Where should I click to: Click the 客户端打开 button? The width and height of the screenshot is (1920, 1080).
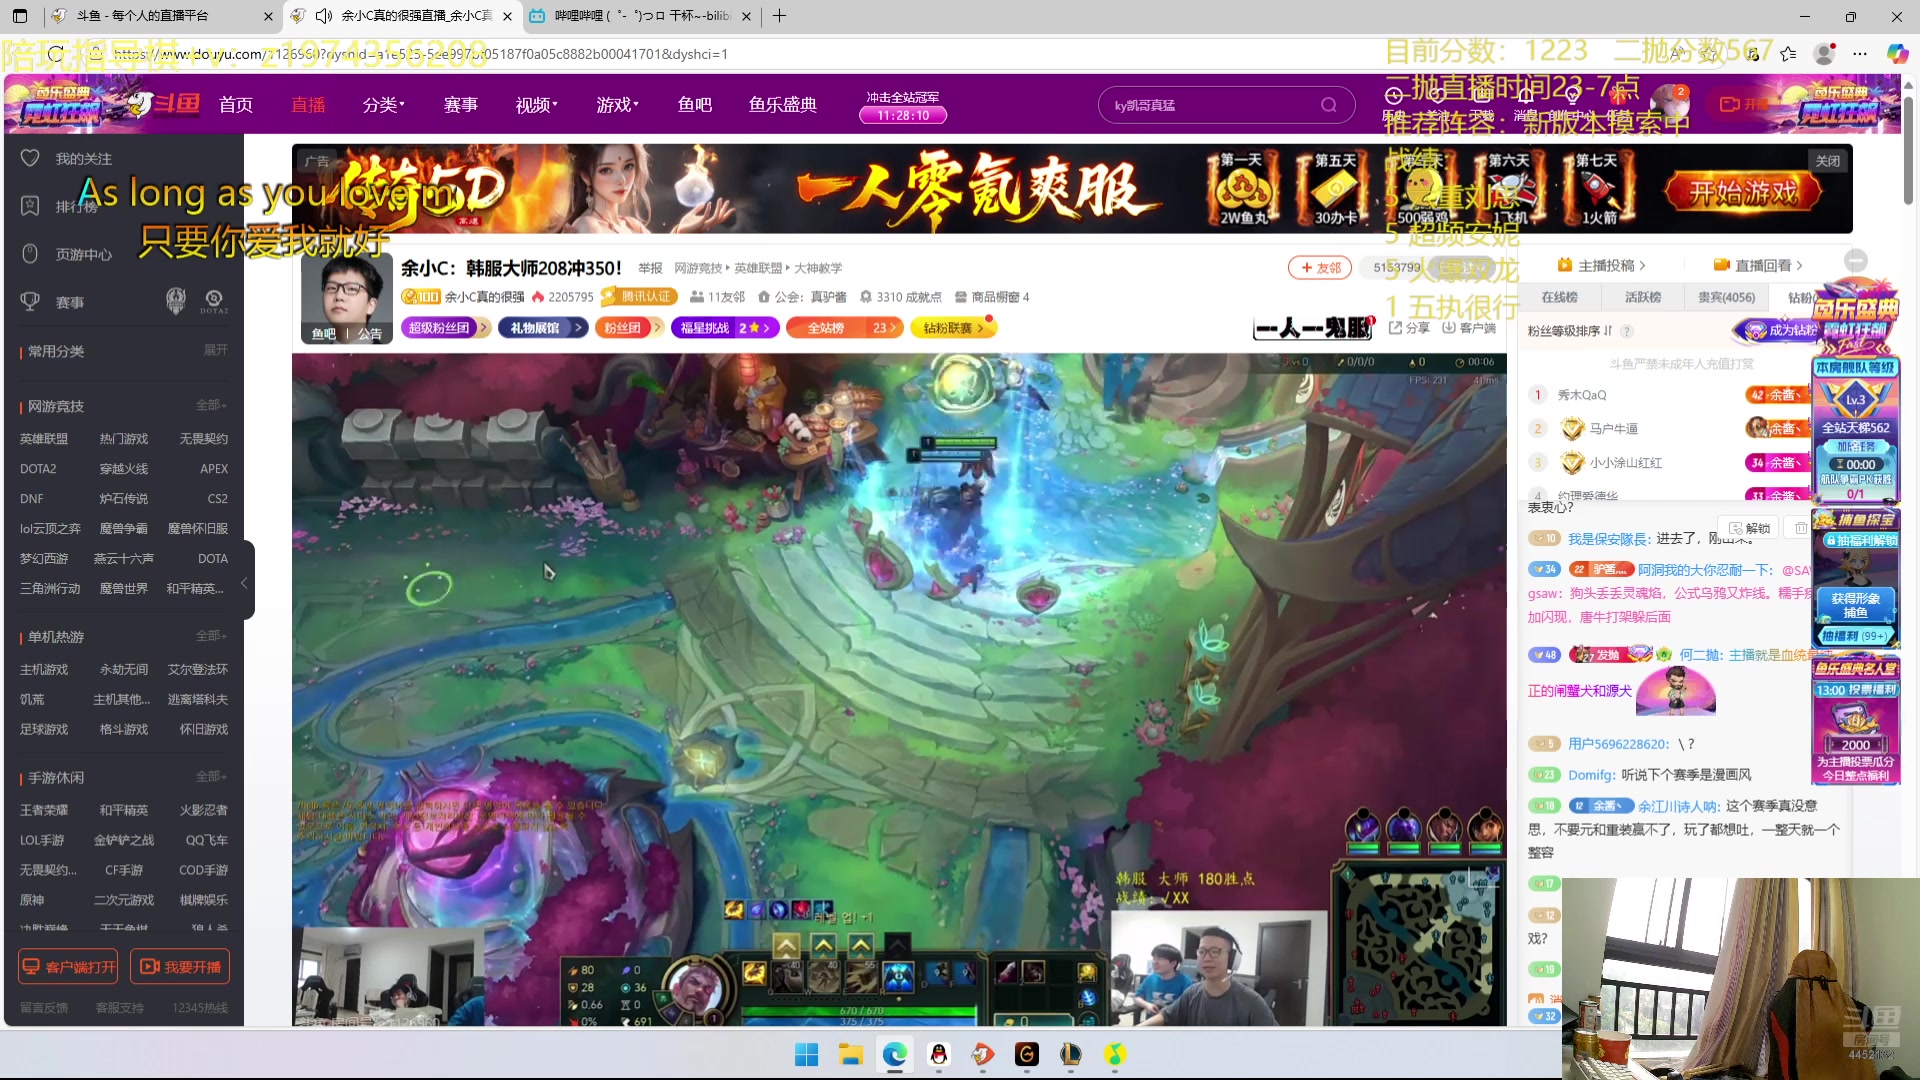click(68, 967)
